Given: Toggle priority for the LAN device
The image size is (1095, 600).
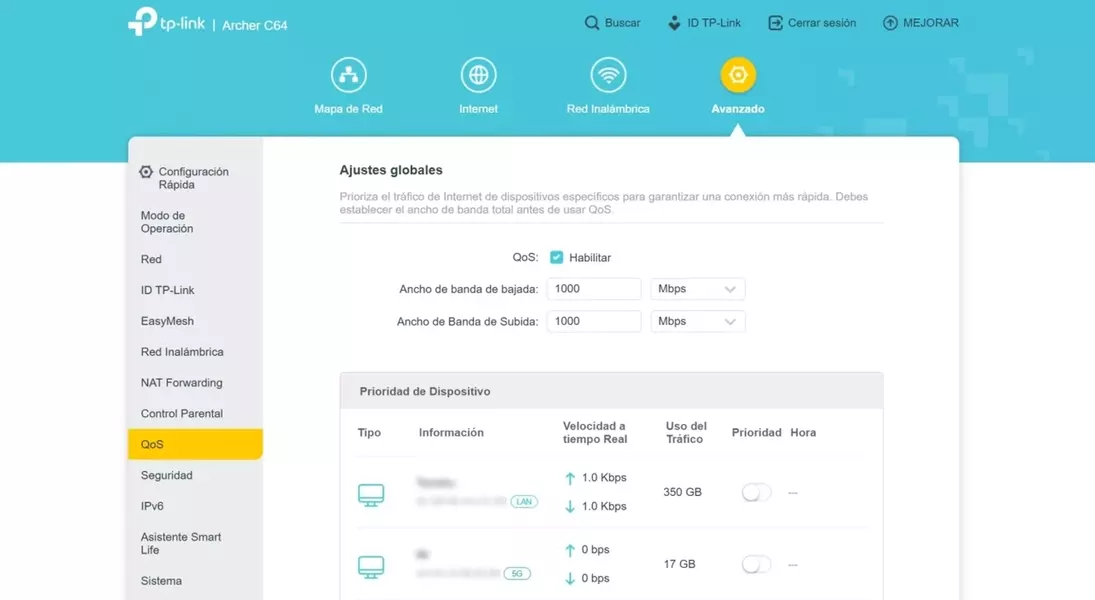Looking at the screenshot, I should pyautogui.click(x=756, y=492).
